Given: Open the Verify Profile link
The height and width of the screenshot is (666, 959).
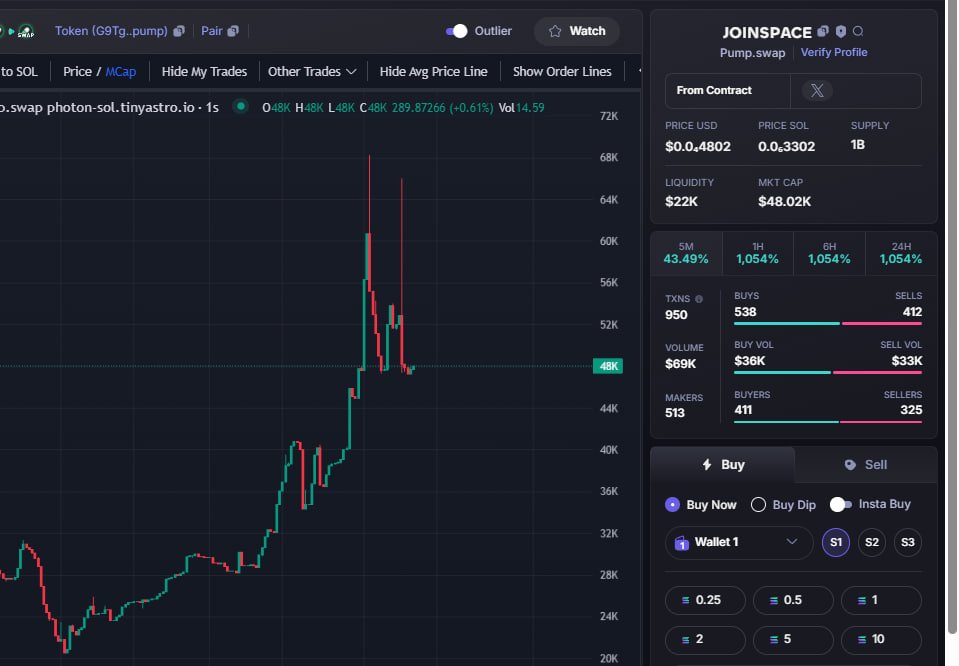Looking at the screenshot, I should pyautogui.click(x=834, y=53).
